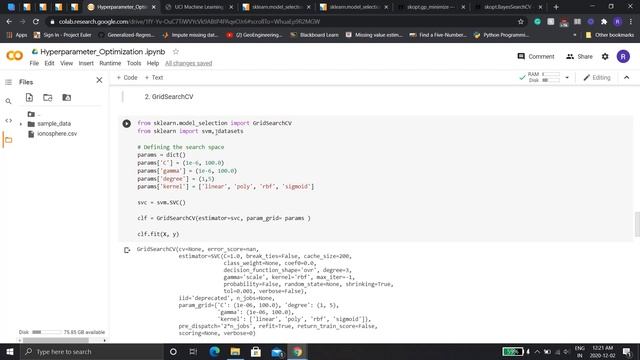Image resolution: width=640 pixels, height=360 pixels.
Task: Star the Hyperparameter_Optimization notebook
Action: [x=176, y=51]
